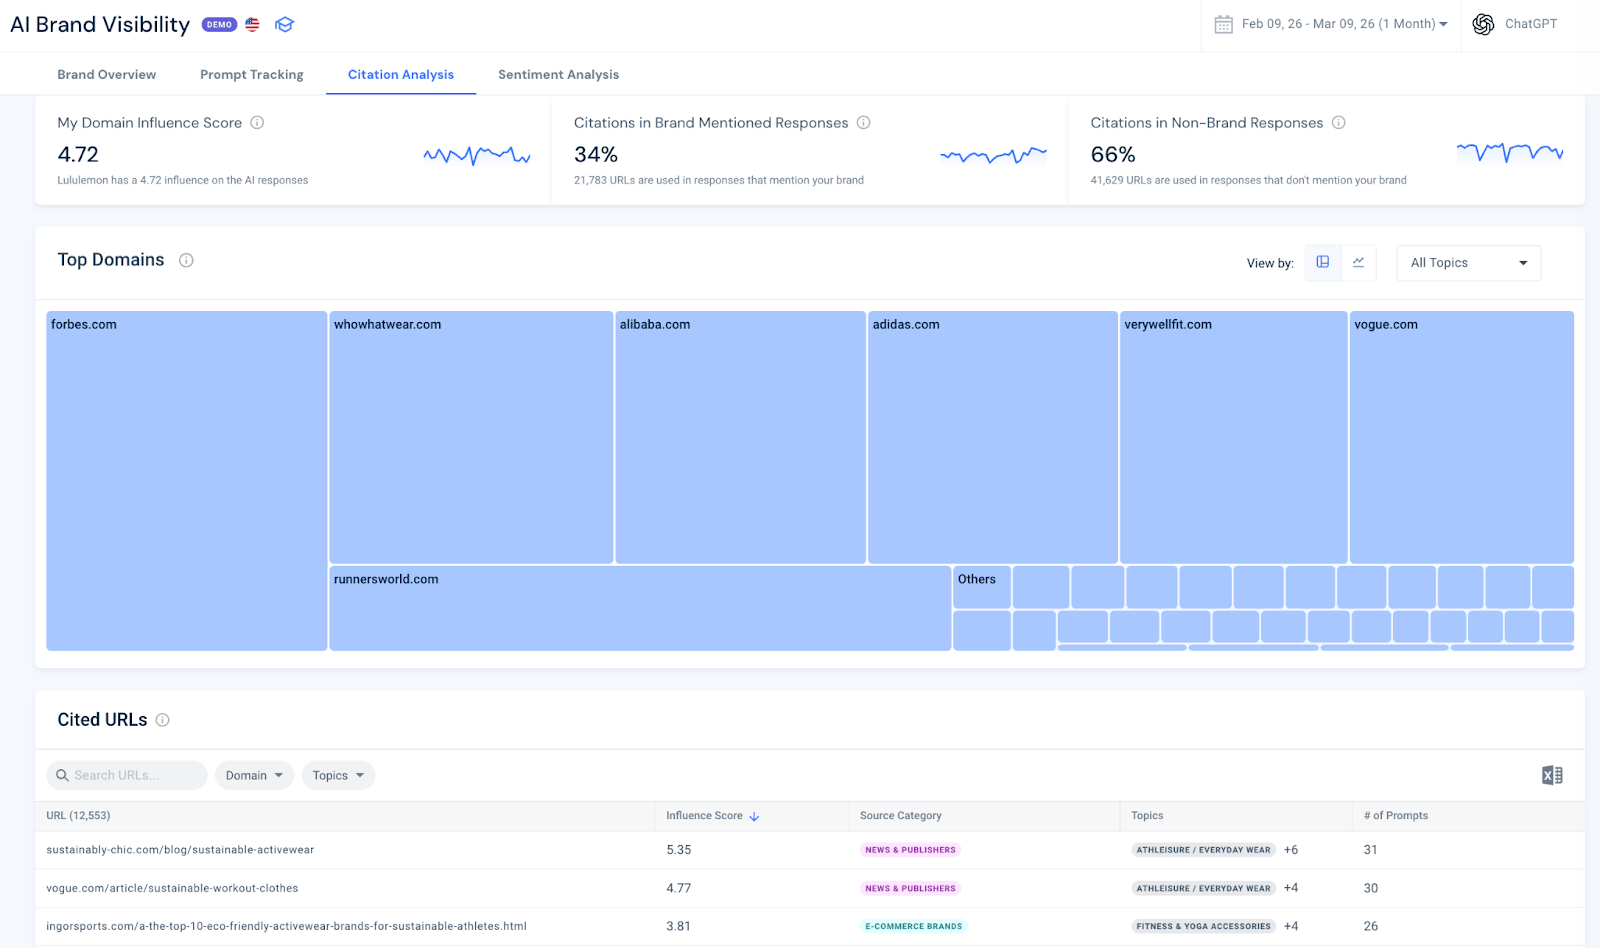Click prompts count 31
1600x948 pixels.
tap(1370, 850)
